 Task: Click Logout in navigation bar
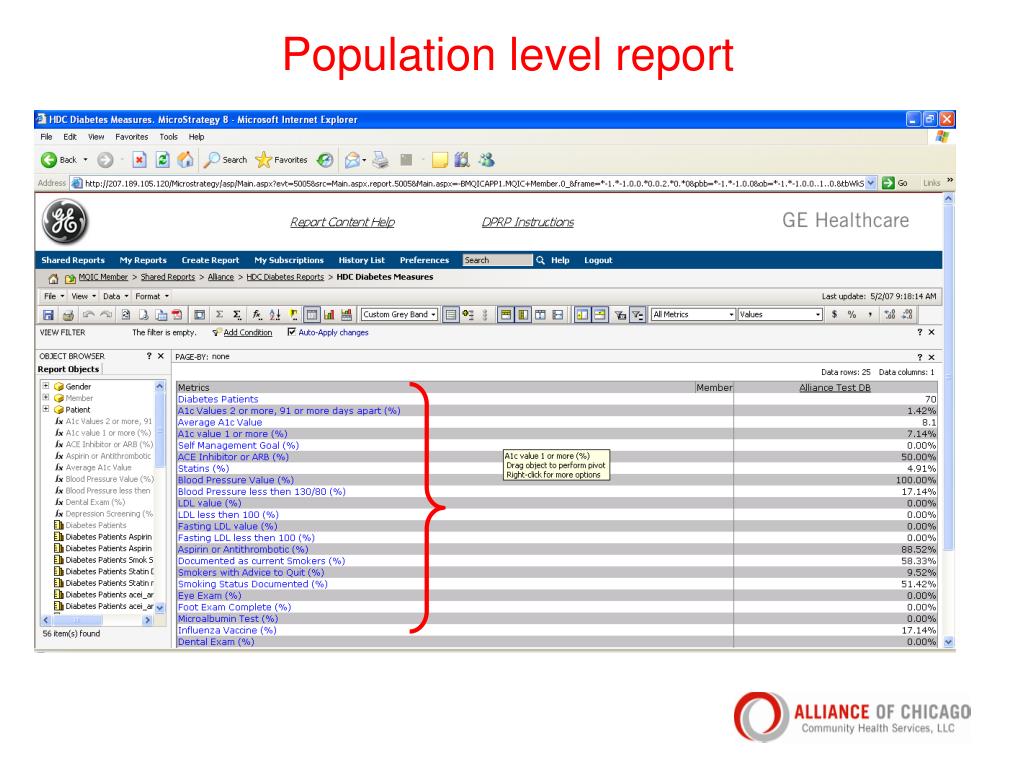598,260
